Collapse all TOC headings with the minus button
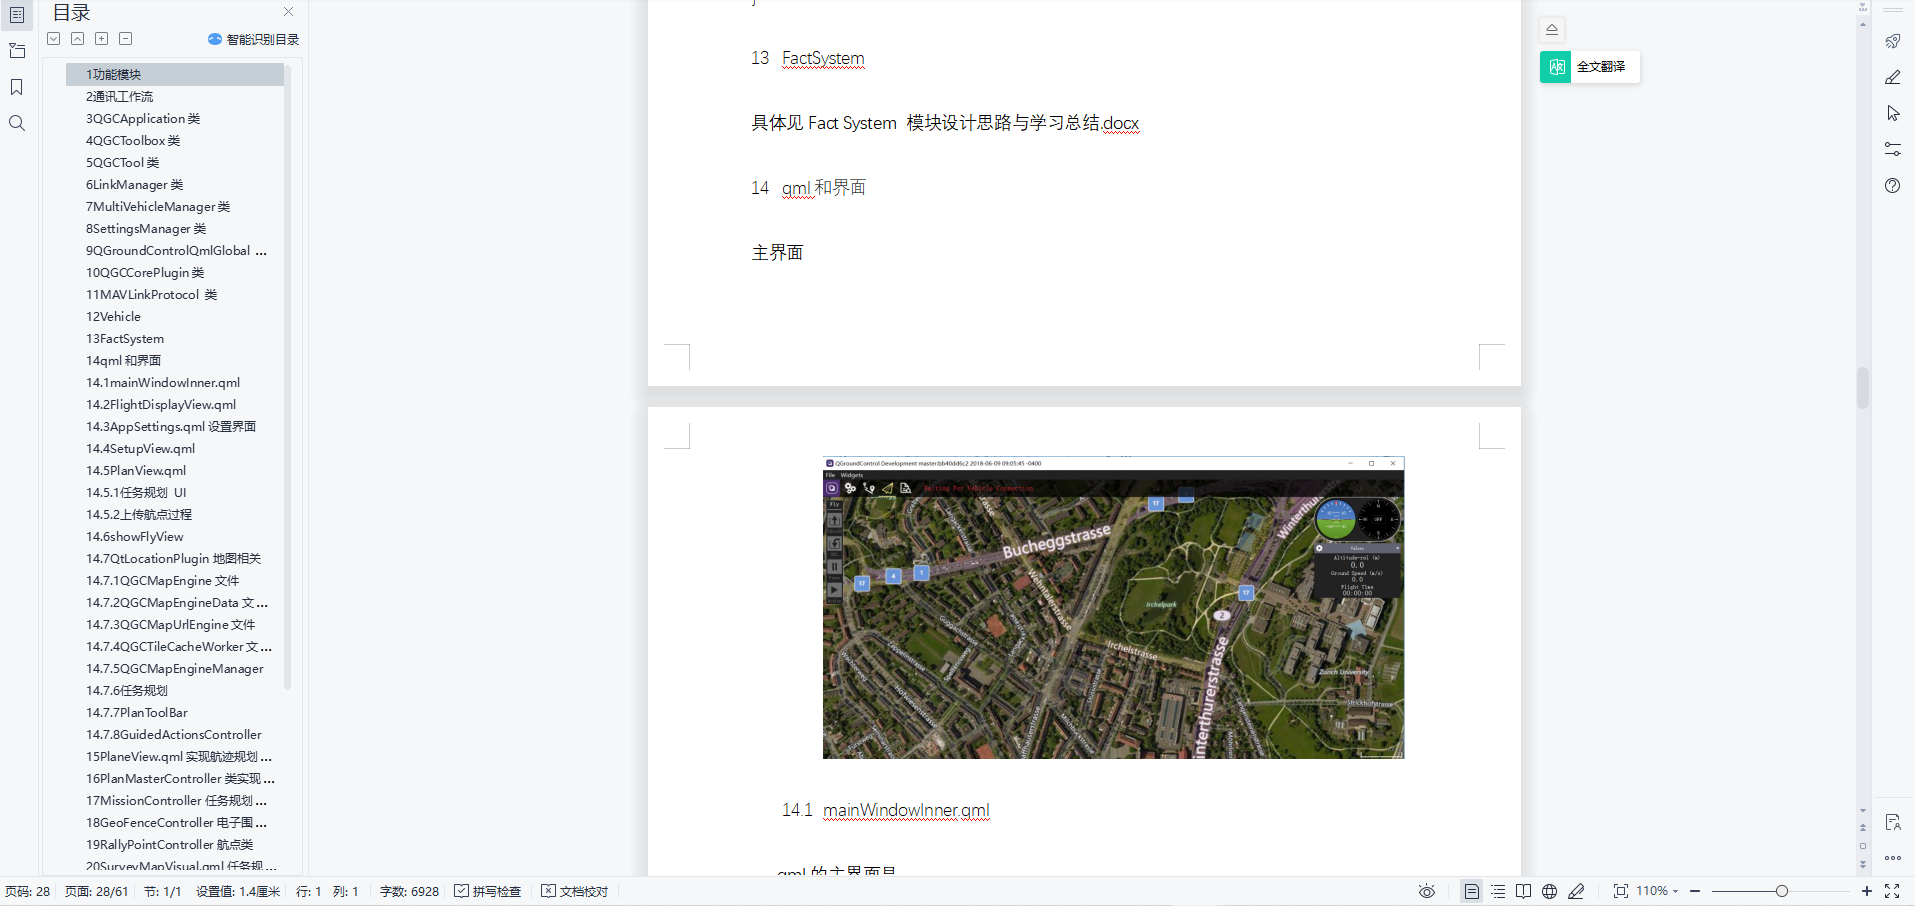1915x906 pixels. point(126,38)
